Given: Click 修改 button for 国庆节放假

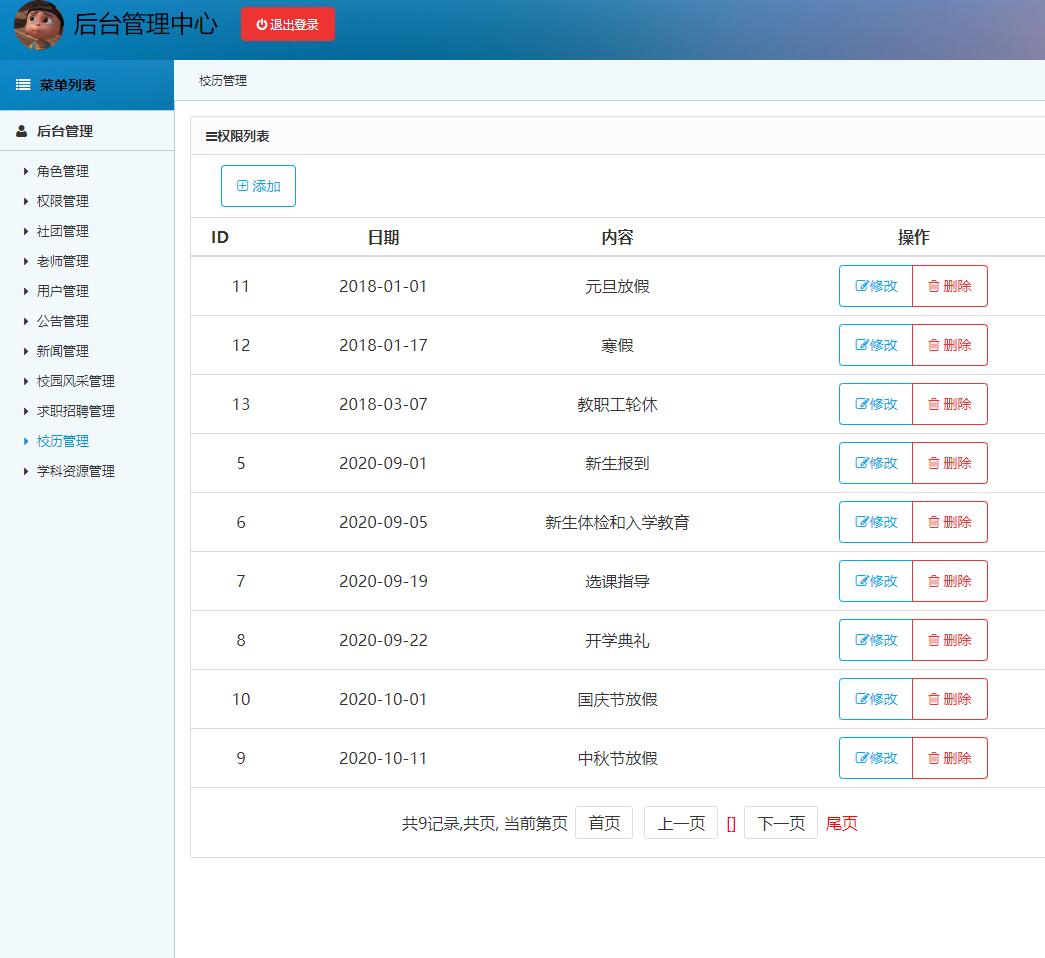Looking at the screenshot, I should (x=876, y=699).
